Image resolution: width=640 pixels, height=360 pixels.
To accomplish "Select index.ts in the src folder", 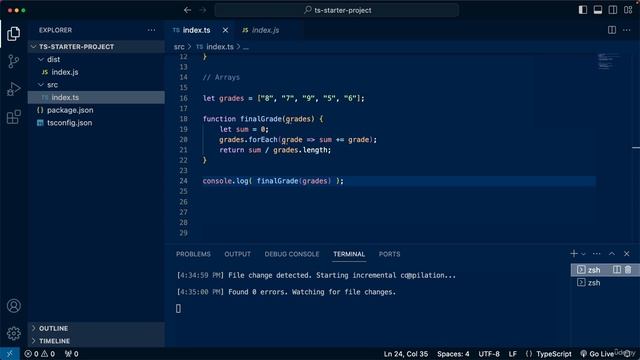I will click(x=96, y=97).
